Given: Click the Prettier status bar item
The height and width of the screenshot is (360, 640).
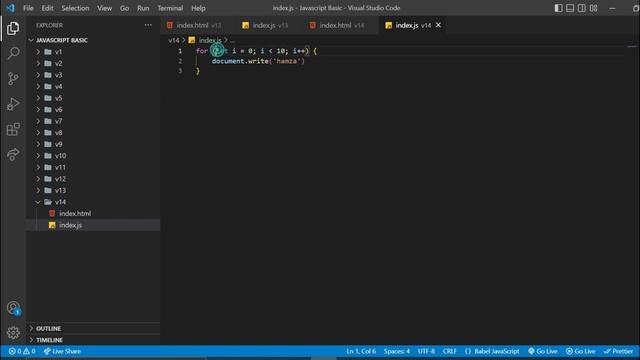Looking at the screenshot, I should [x=618, y=351].
